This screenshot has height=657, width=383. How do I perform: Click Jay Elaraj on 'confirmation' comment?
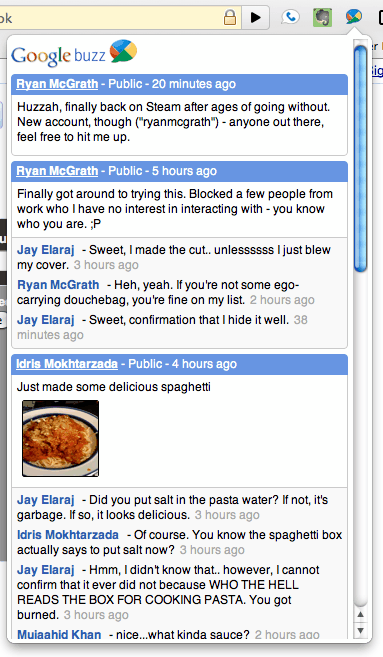pyautogui.click(x=46, y=320)
